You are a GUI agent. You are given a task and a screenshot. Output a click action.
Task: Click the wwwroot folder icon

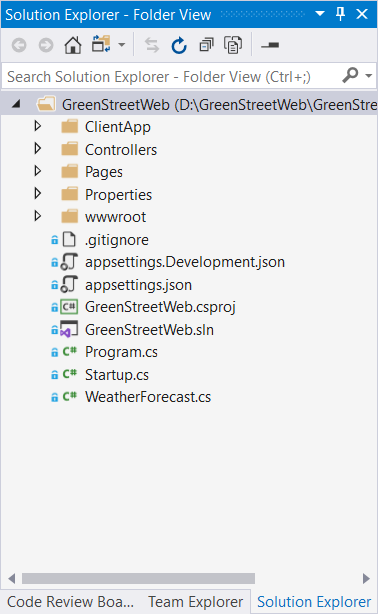click(x=70, y=217)
